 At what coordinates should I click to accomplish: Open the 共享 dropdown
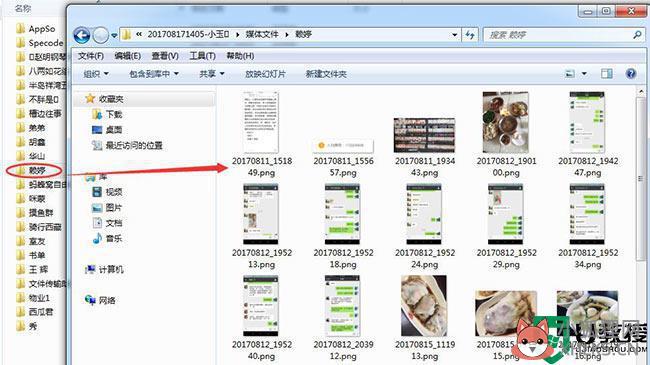[x=212, y=74]
